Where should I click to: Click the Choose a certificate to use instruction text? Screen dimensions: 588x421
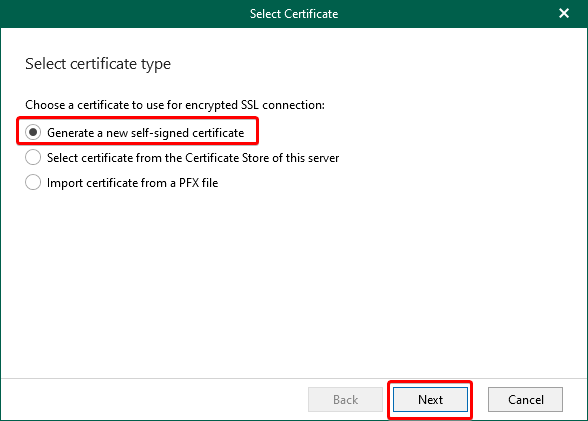pyautogui.click(x=175, y=105)
